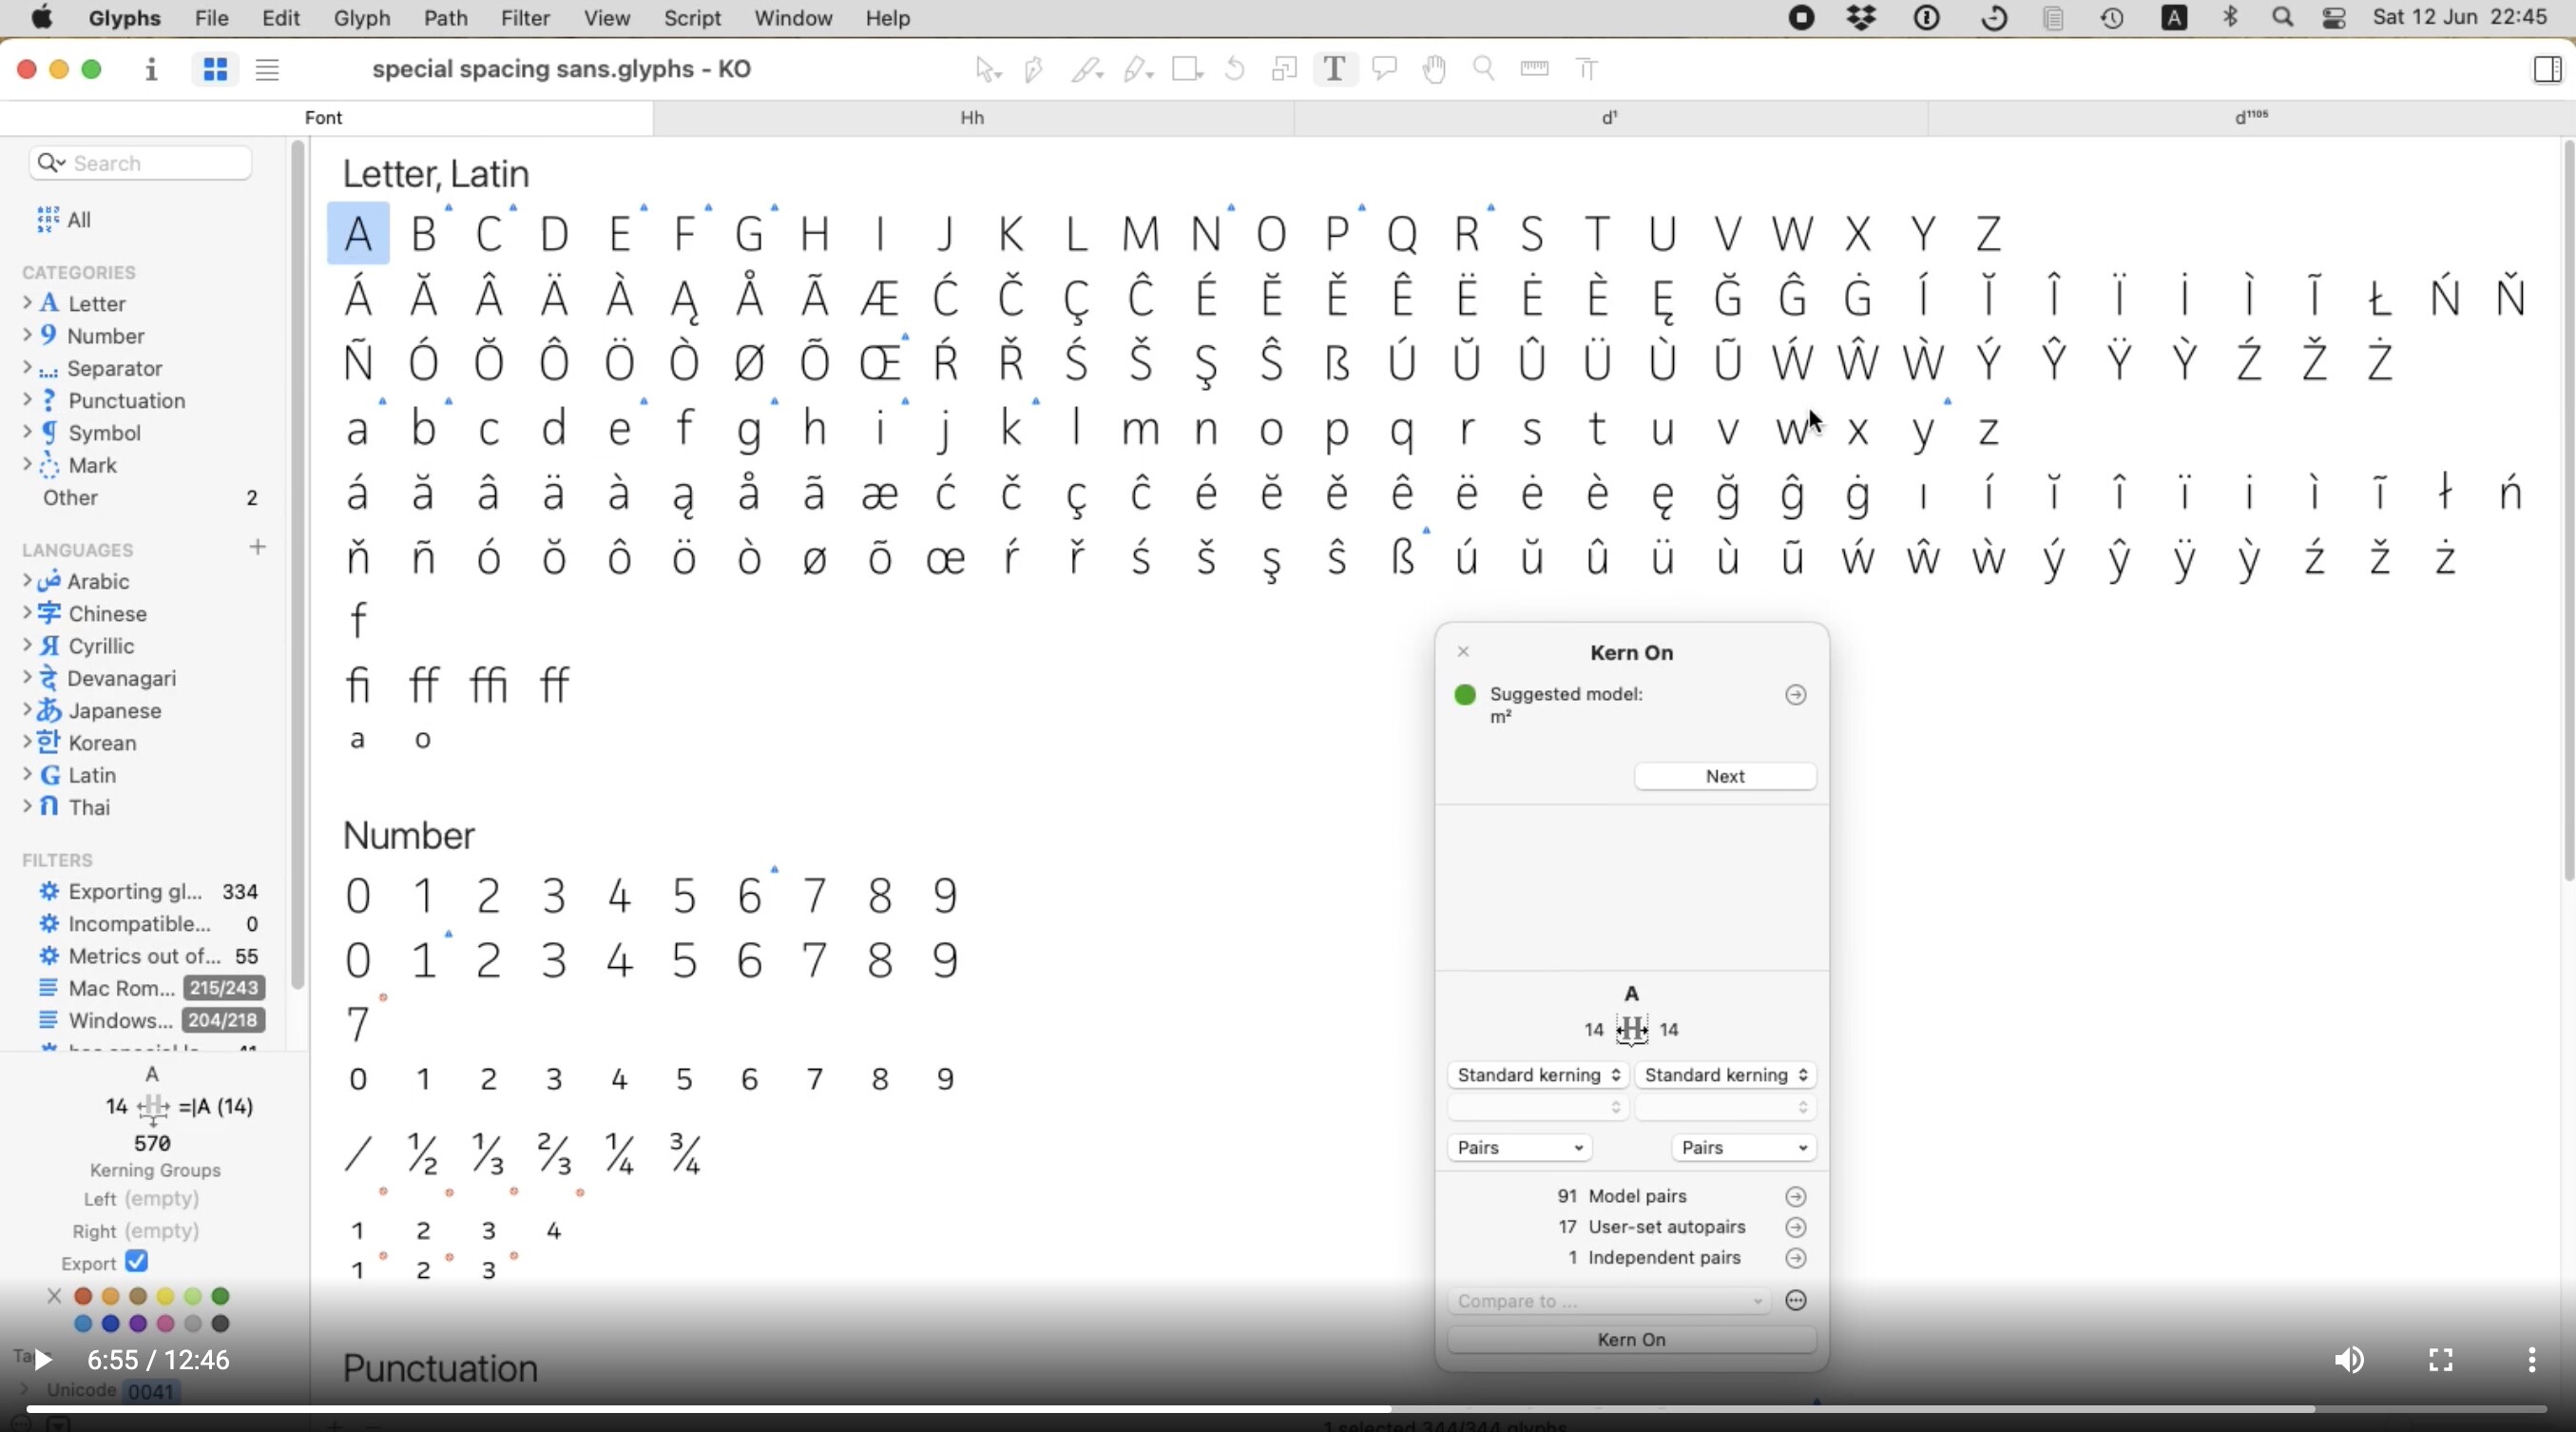Select the Text tool

(1335, 69)
